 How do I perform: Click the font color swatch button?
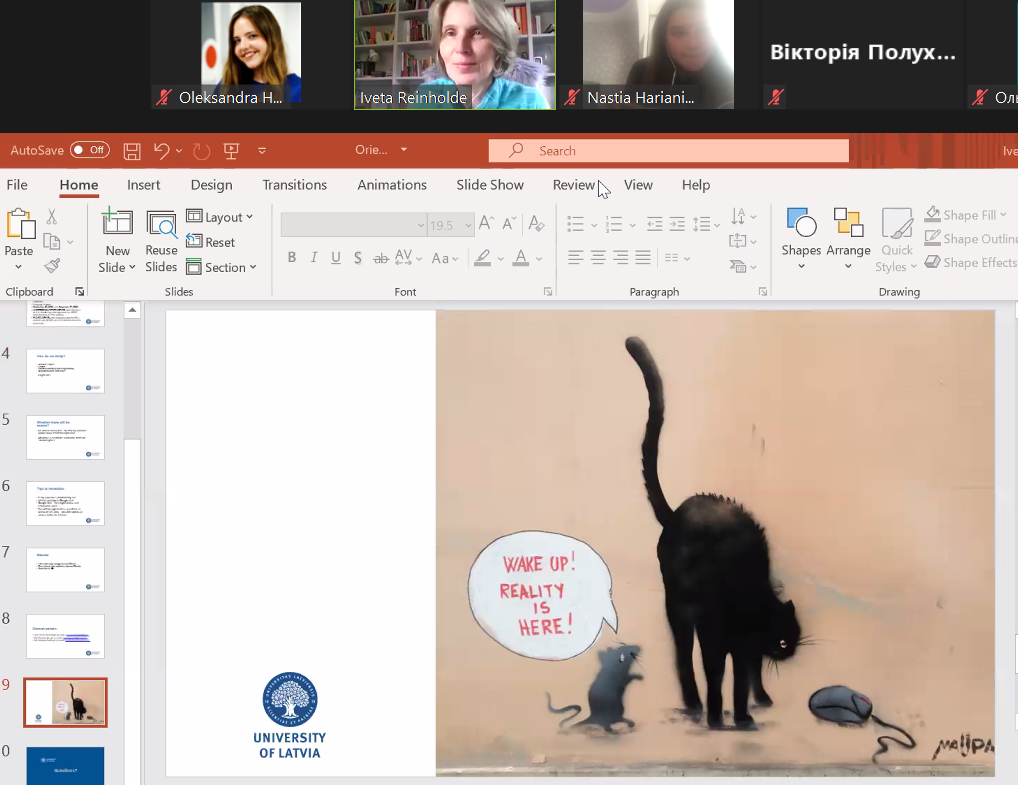[520, 258]
